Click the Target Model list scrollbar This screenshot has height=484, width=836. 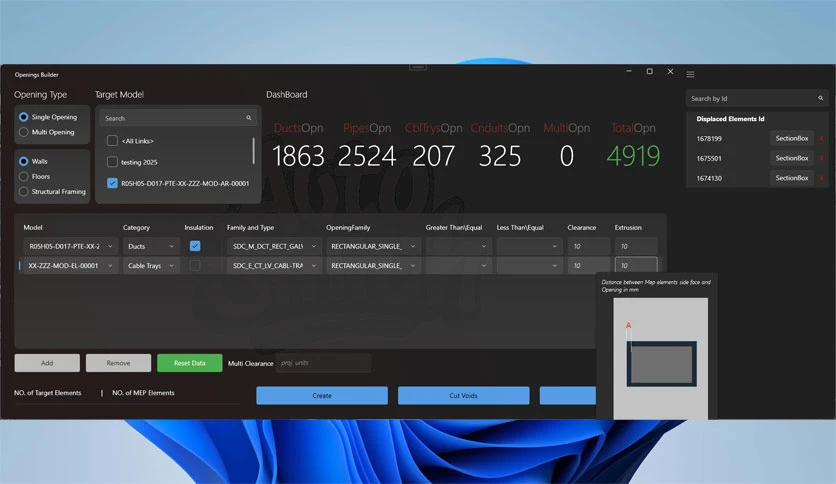253,151
